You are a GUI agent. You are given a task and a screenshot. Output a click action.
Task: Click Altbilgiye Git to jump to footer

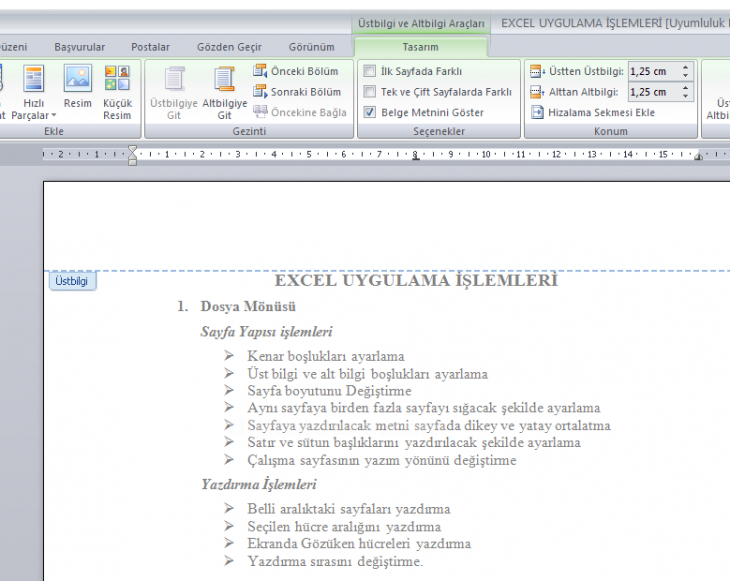coord(224,92)
